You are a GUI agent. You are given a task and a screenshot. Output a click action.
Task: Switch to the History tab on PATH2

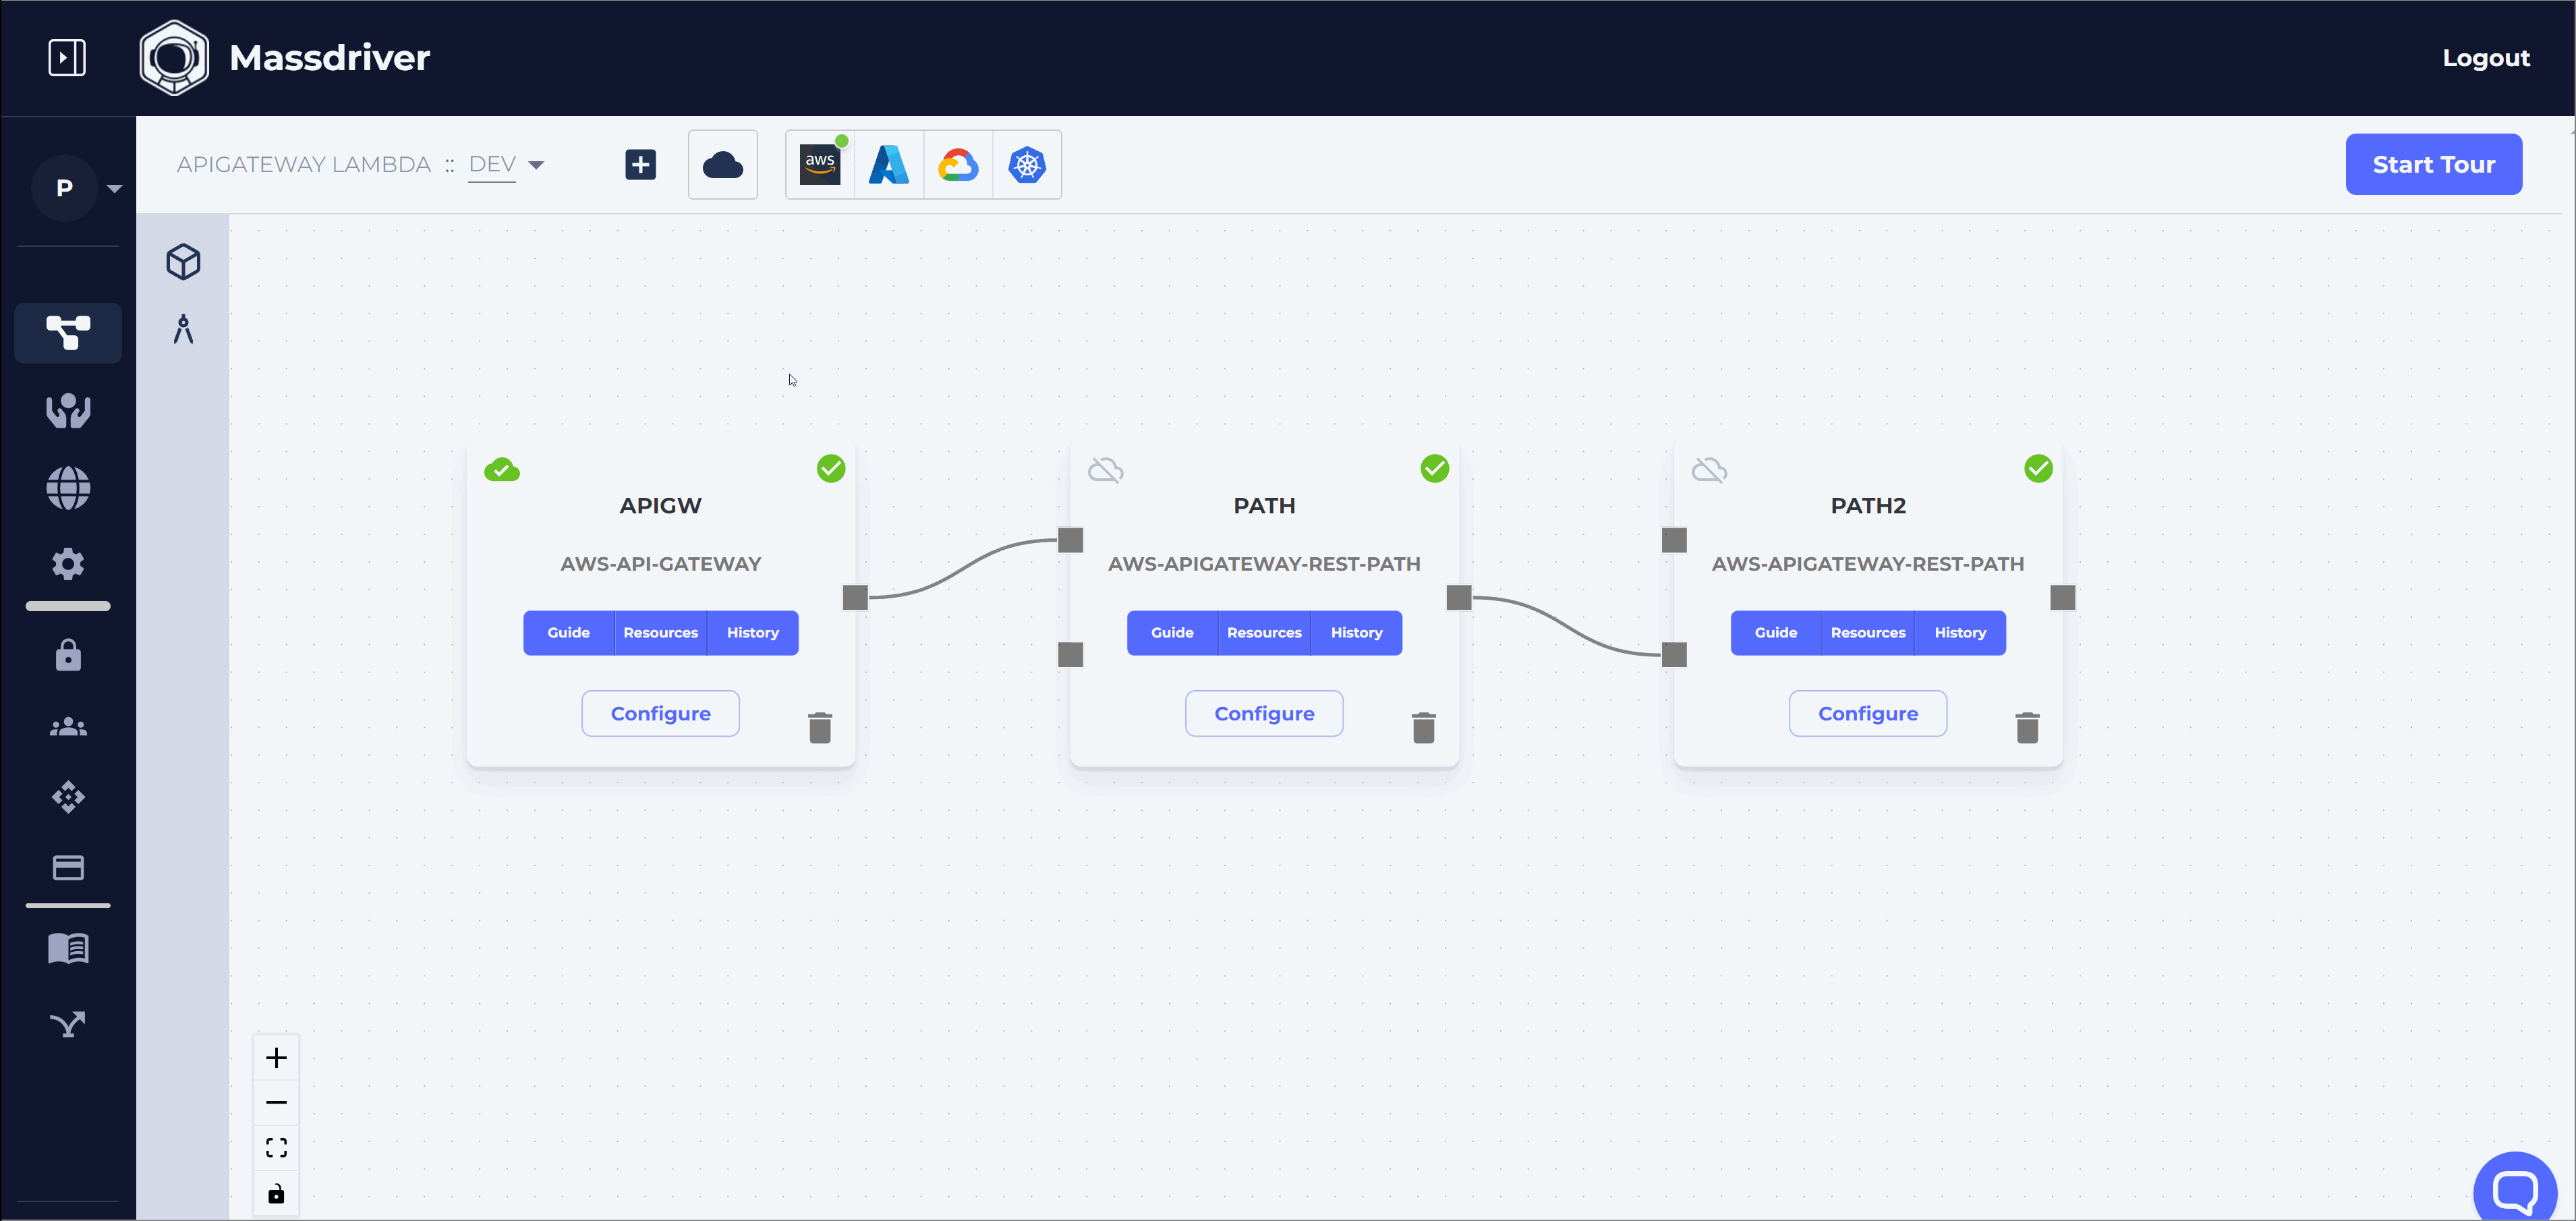(x=1959, y=632)
